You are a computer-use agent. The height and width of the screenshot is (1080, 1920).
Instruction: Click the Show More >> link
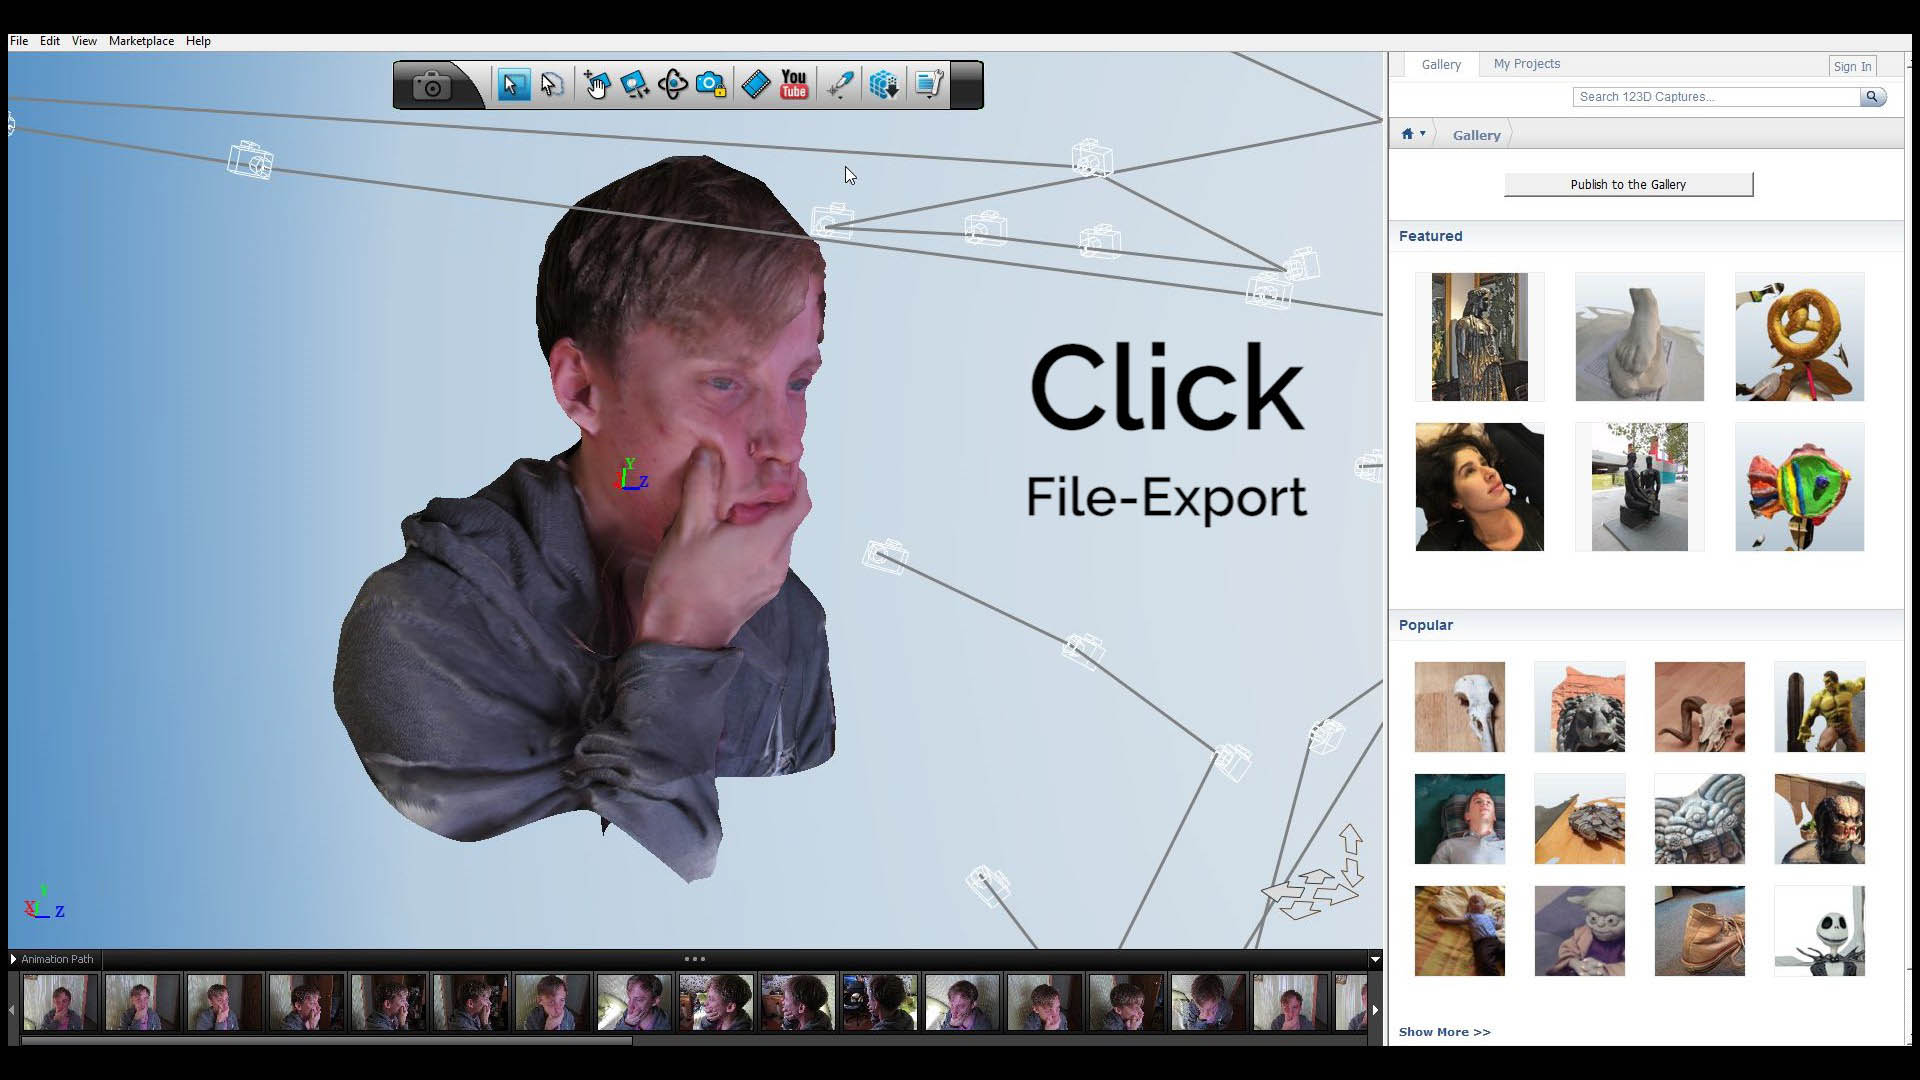pos(1444,1032)
